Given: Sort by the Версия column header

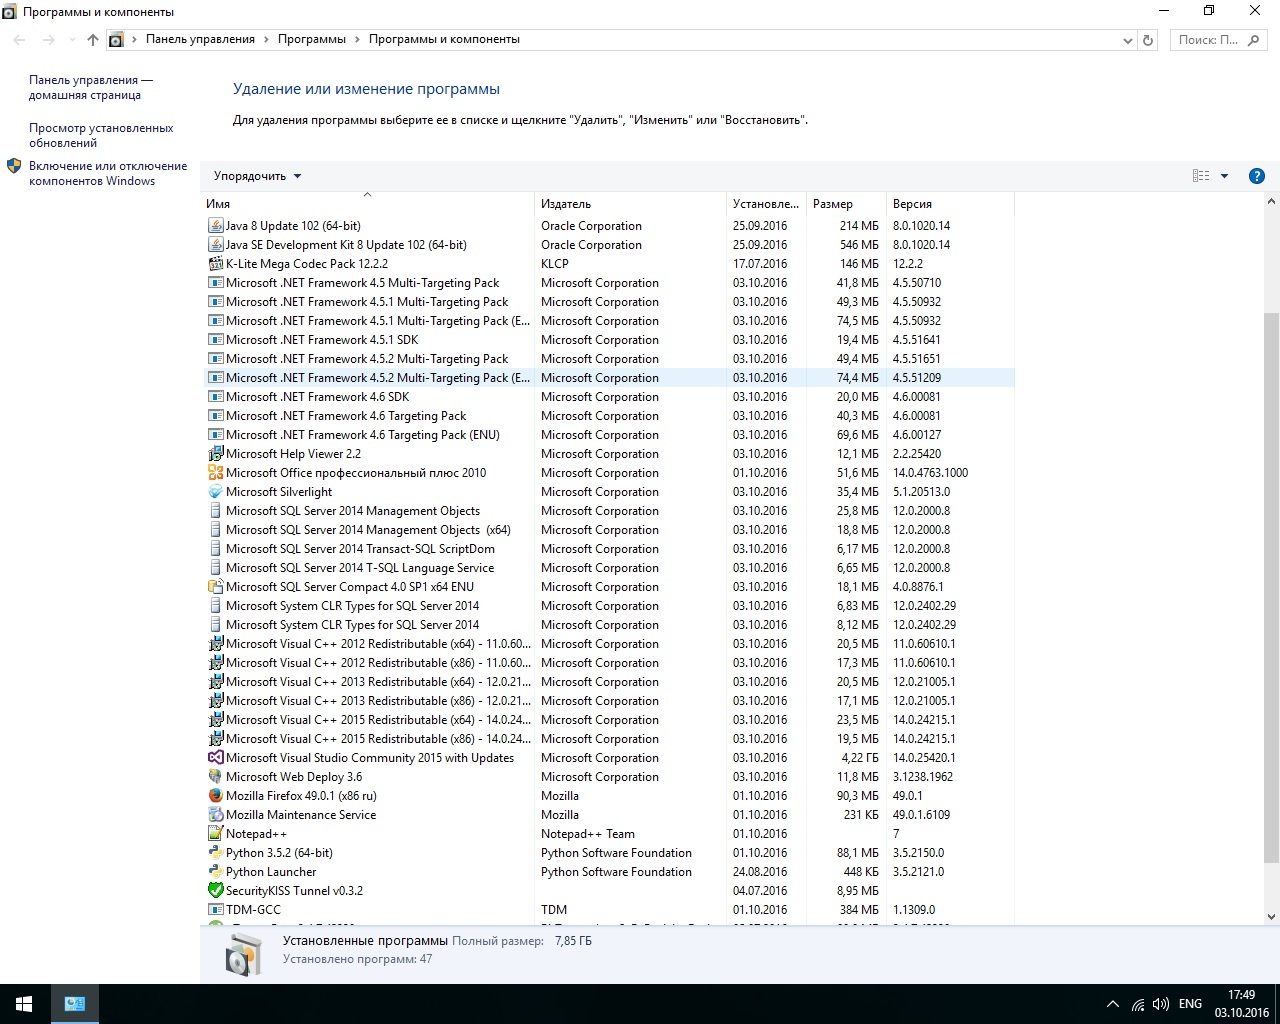Looking at the screenshot, I should (950, 204).
